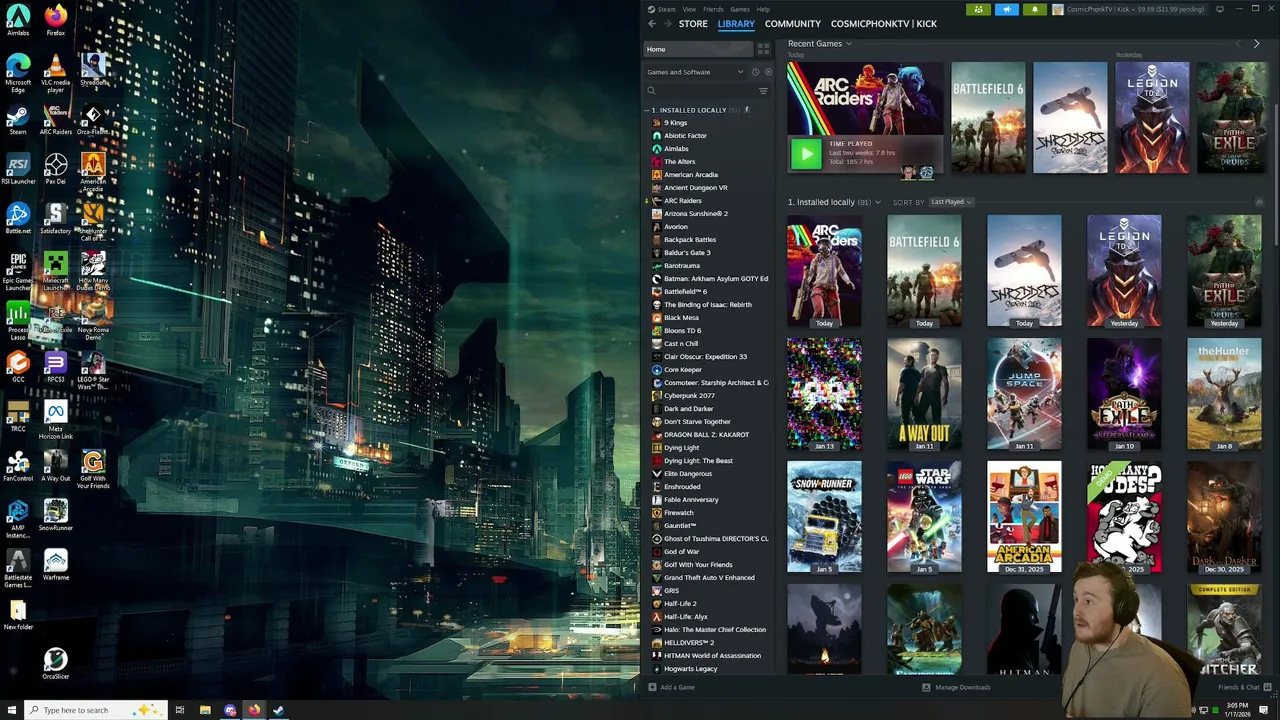Screen dimensions: 1280x720
Task: Expand Recent Games shelf dropdown
Action: click(849, 44)
